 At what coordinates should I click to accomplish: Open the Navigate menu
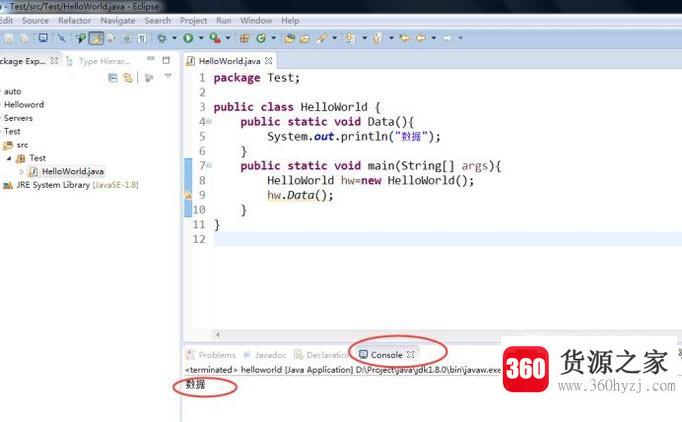click(117, 20)
